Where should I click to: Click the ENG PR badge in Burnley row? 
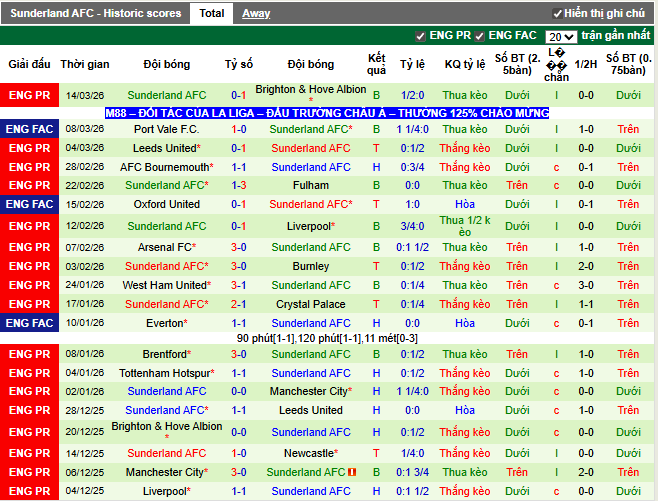click(28, 266)
